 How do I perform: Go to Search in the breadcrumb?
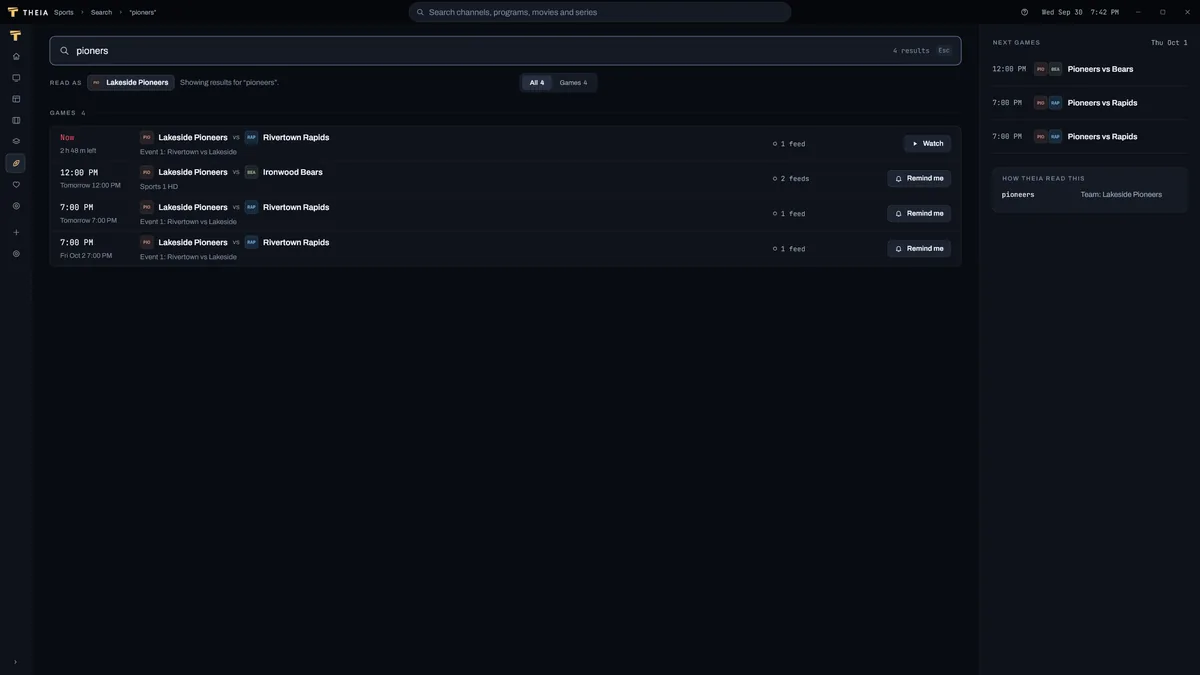[x=101, y=12]
